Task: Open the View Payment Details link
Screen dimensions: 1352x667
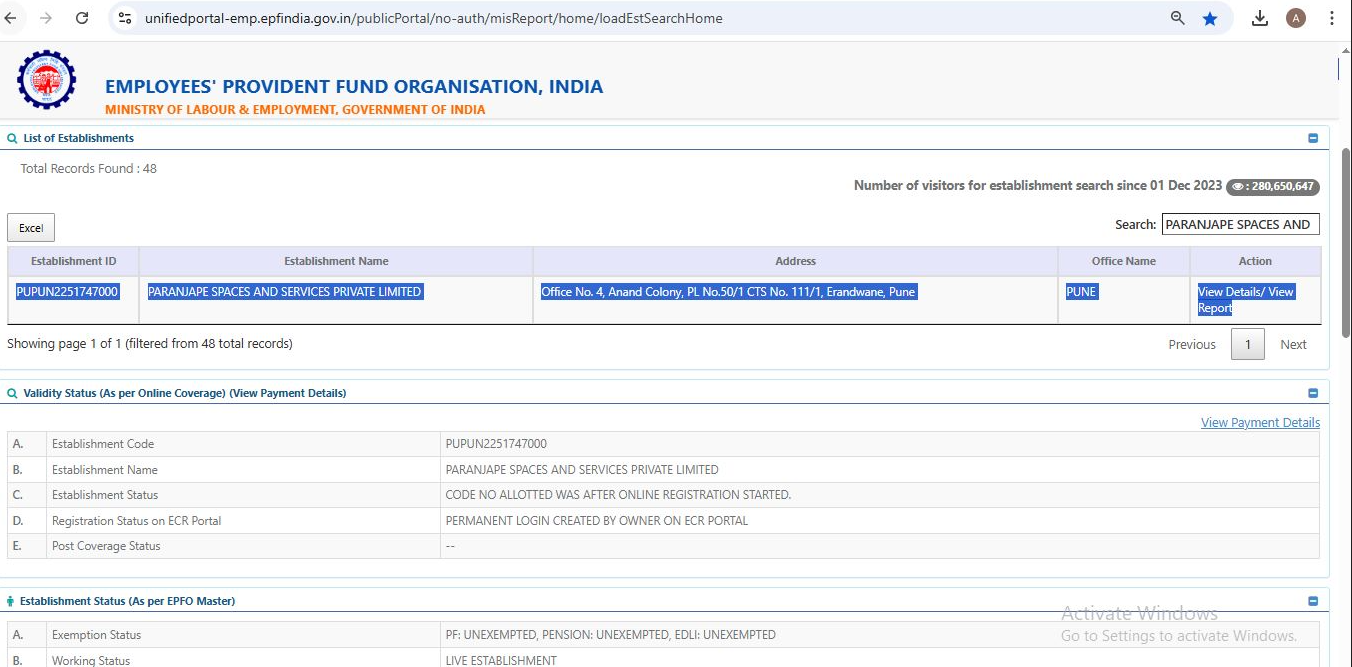Action: (x=1260, y=423)
